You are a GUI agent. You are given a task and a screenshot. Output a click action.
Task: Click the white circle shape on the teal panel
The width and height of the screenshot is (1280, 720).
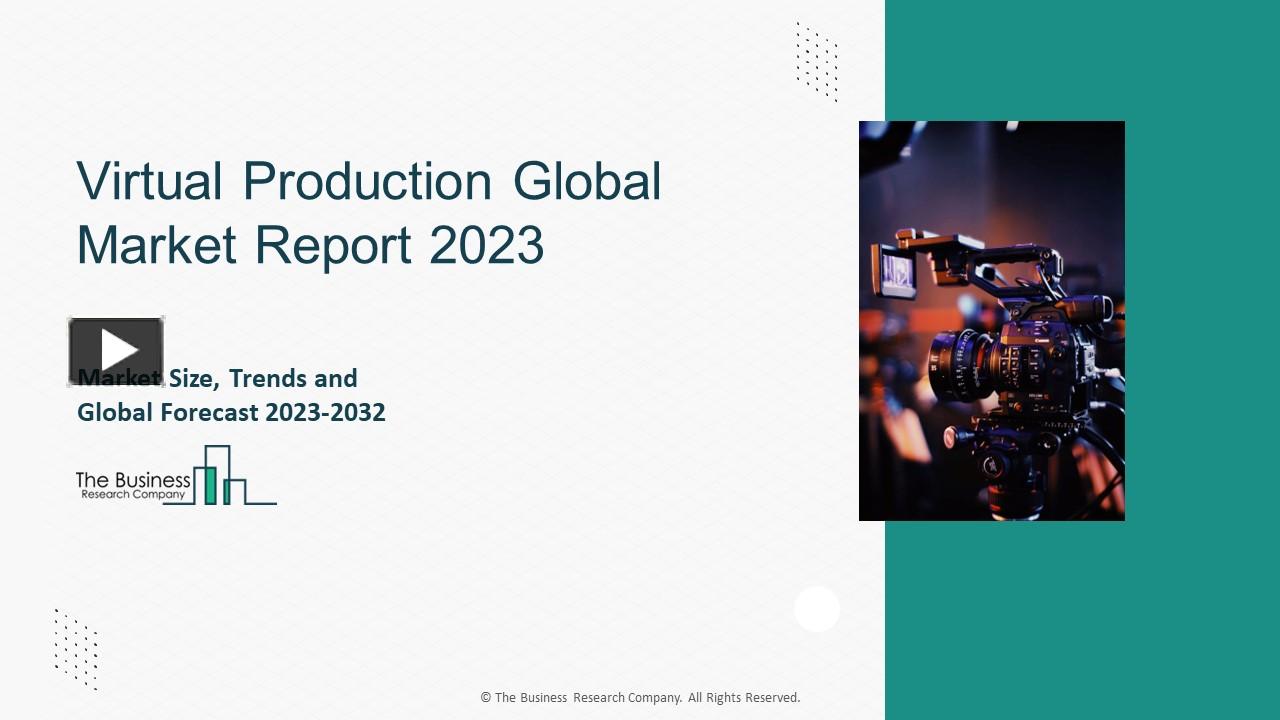(x=817, y=609)
